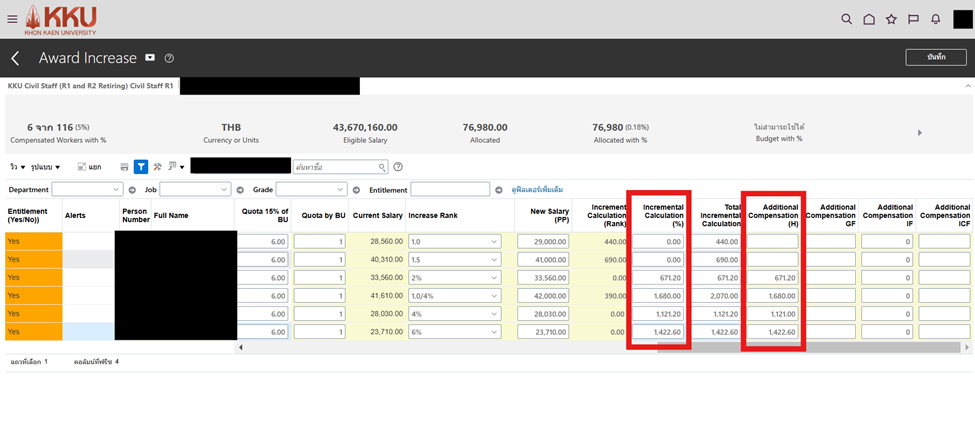This screenshot has height=422, width=975.
Task: Click the search magnifier in top bar
Action: click(x=846, y=19)
